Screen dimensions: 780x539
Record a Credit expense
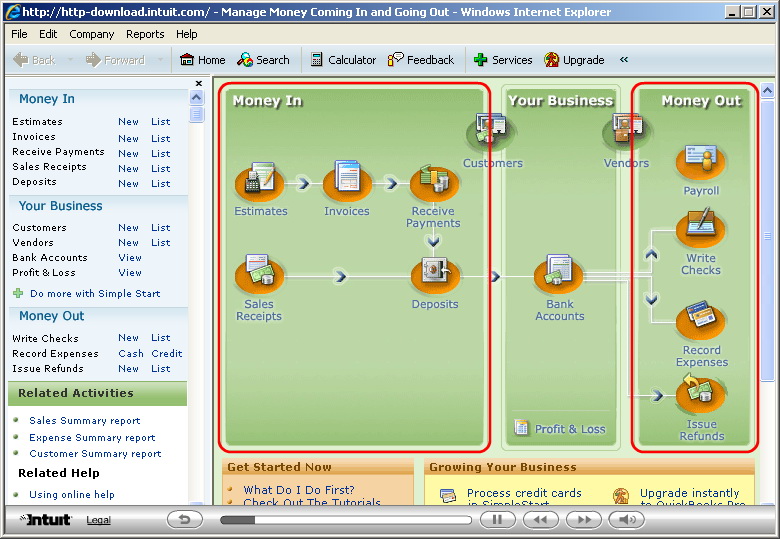(x=167, y=354)
